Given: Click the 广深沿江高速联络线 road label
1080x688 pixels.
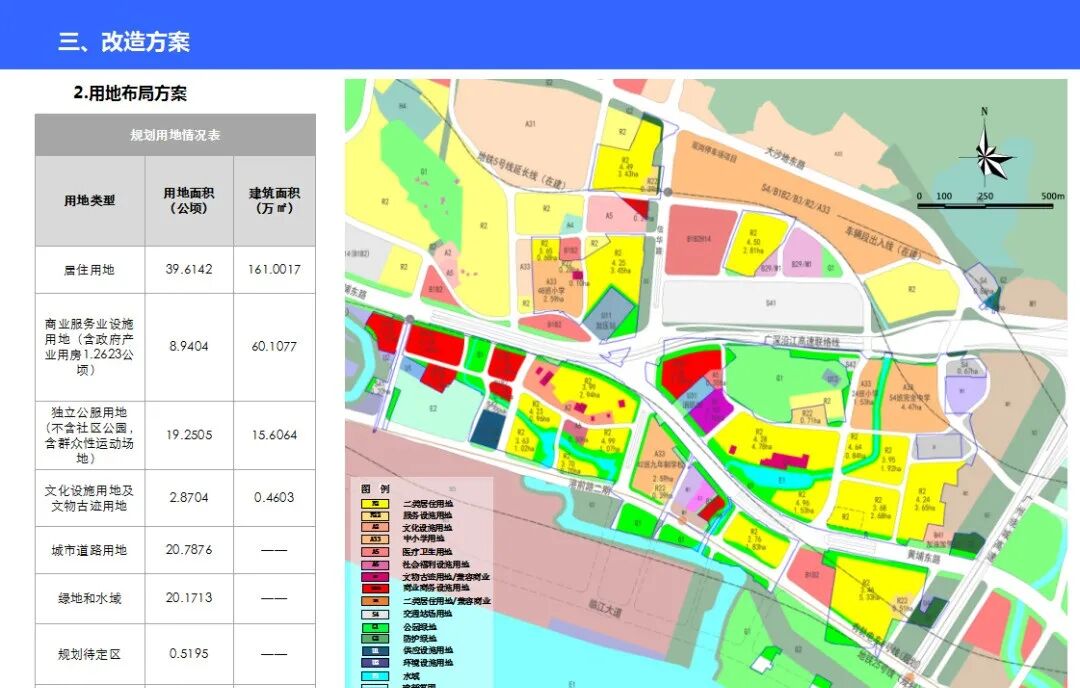Looking at the screenshot, I should (x=802, y=340).
